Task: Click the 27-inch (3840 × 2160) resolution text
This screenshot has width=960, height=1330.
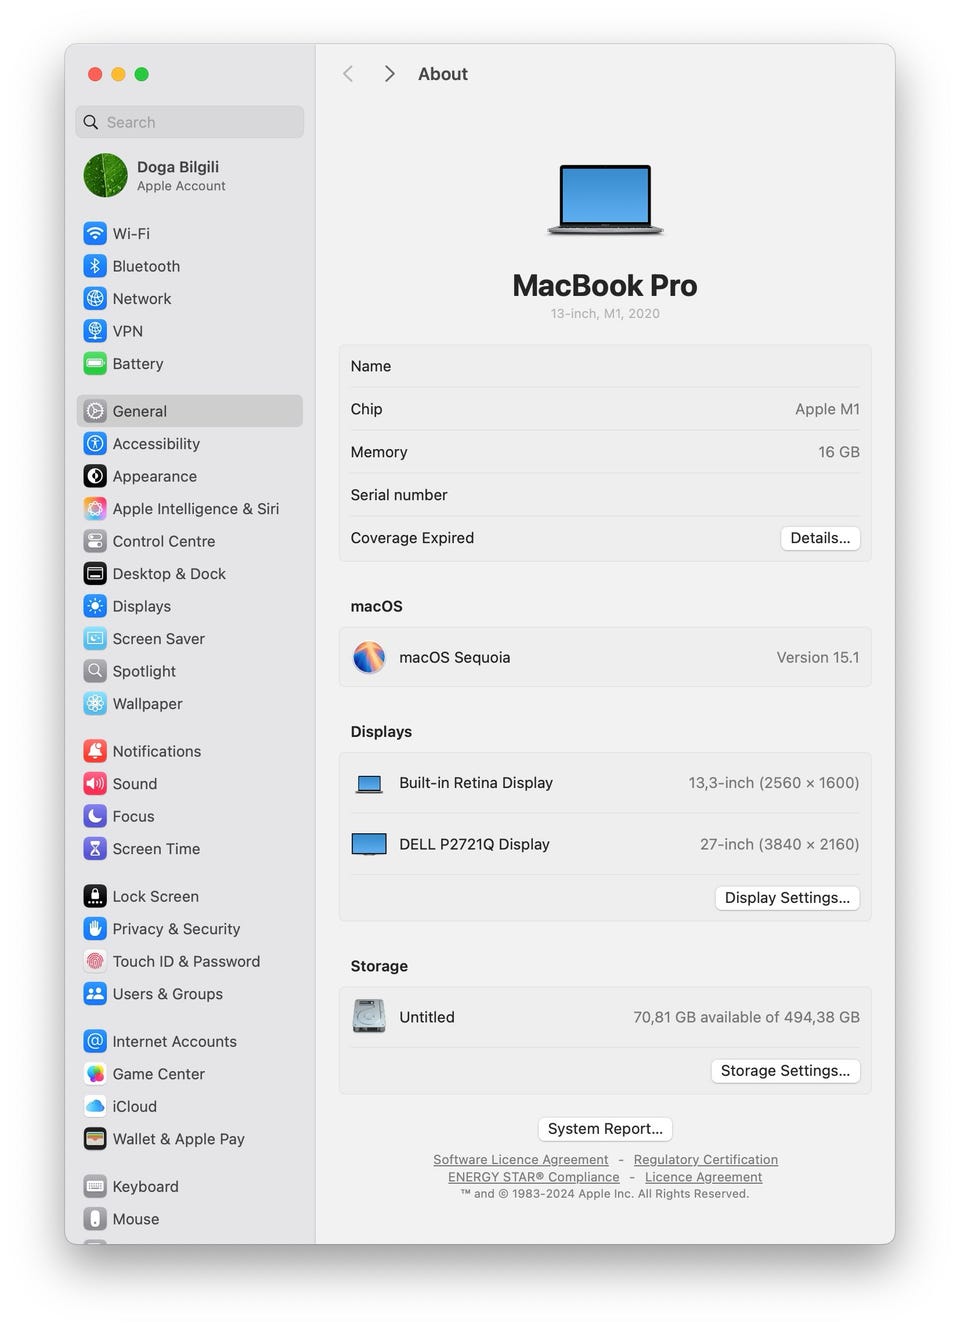Action: (779, 844)
